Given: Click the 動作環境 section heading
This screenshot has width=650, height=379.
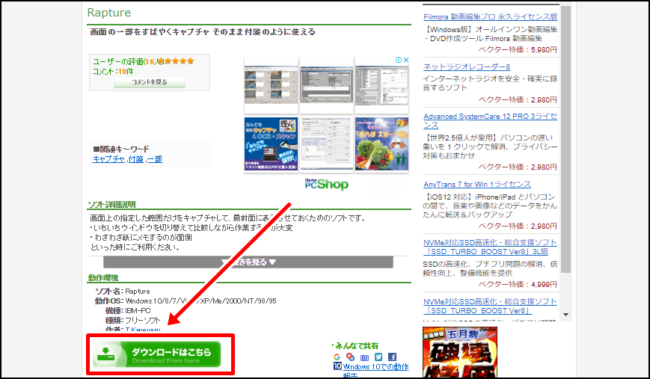Looking at the screenshot, I should 103,278.
